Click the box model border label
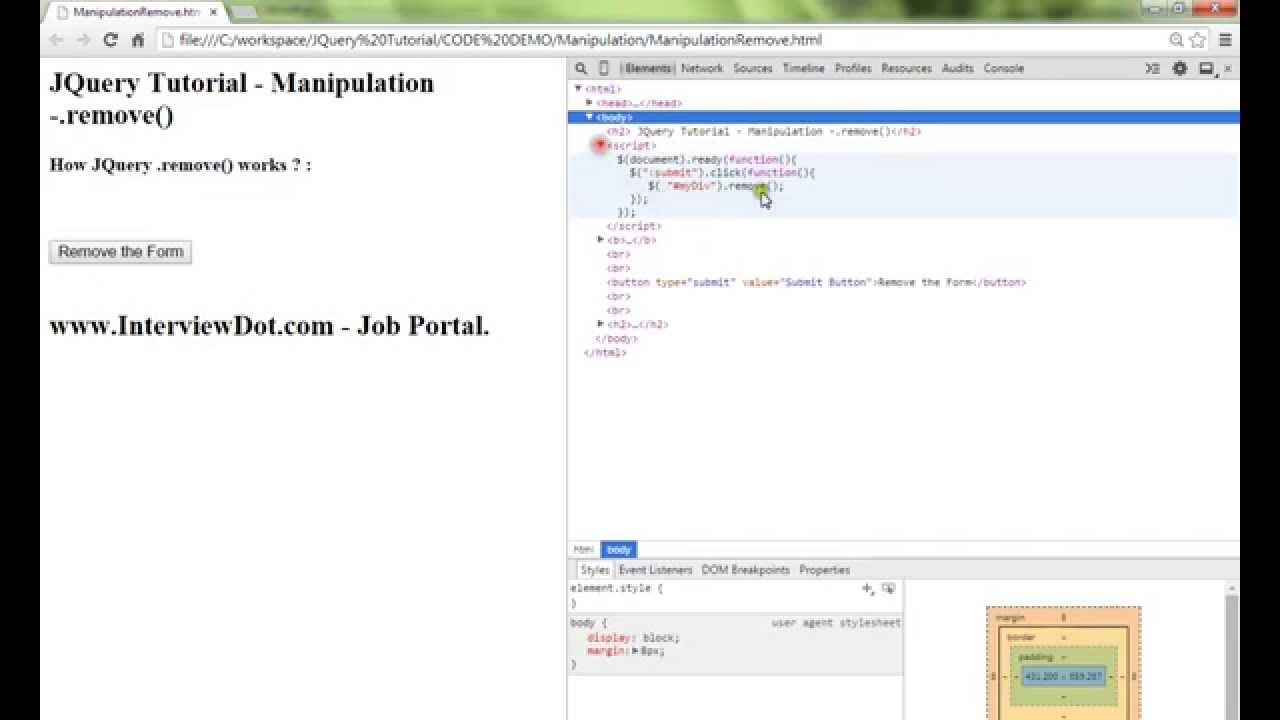The width and height of the screenshot is (1280, 720). [x=1021, y=637]
